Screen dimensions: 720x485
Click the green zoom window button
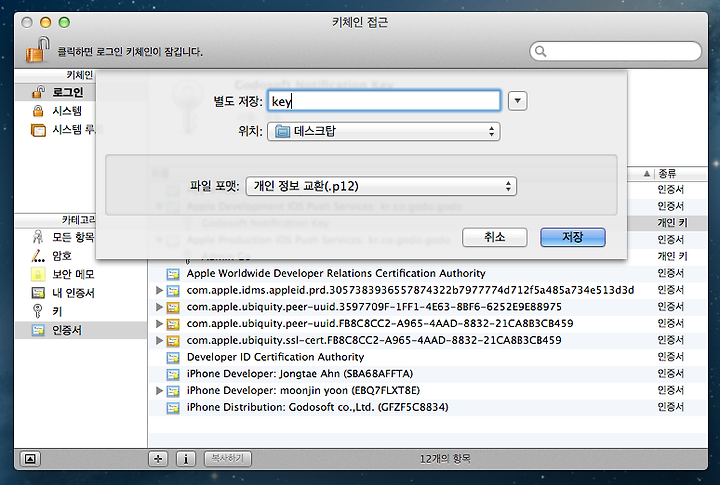pos(64,22)
